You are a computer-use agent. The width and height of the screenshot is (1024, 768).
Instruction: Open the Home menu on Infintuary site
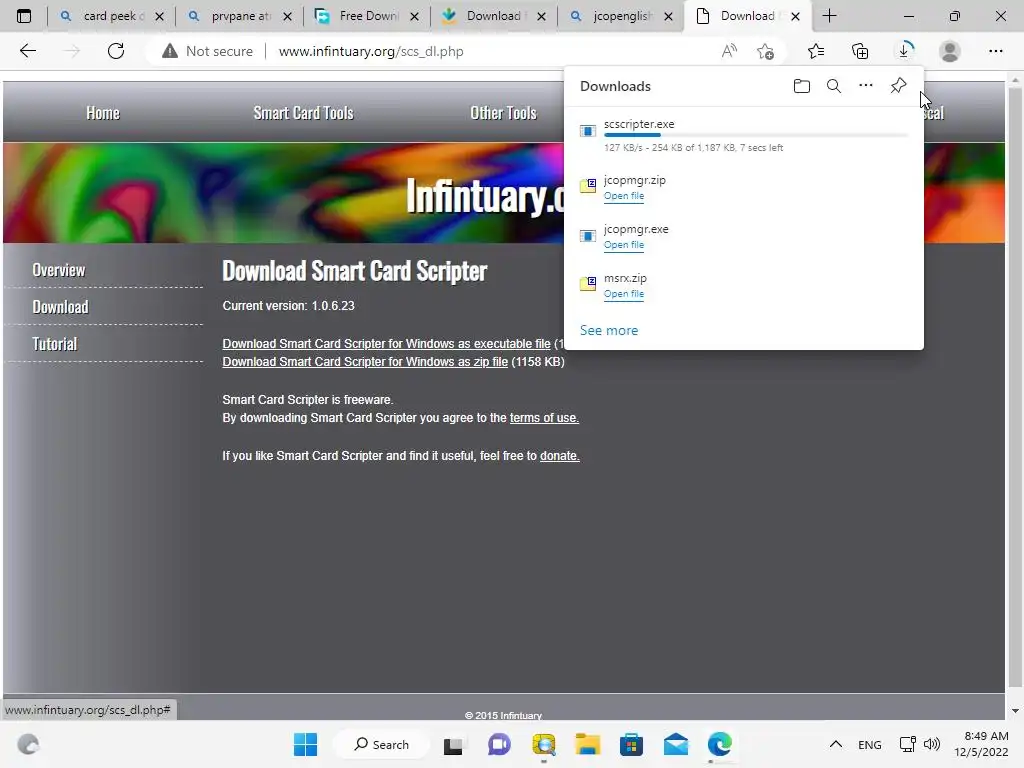[103, 113]
